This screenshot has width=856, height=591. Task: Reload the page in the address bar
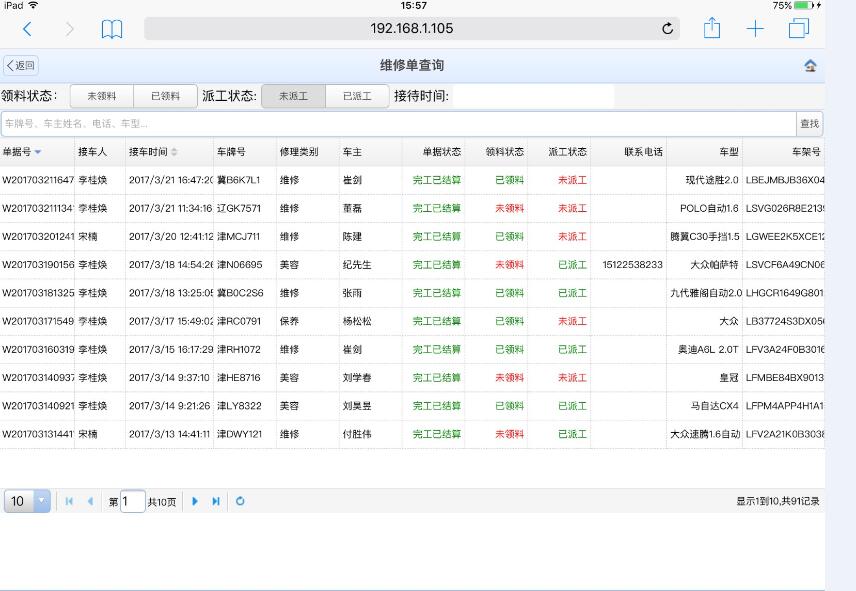click(x=667, y=29)
